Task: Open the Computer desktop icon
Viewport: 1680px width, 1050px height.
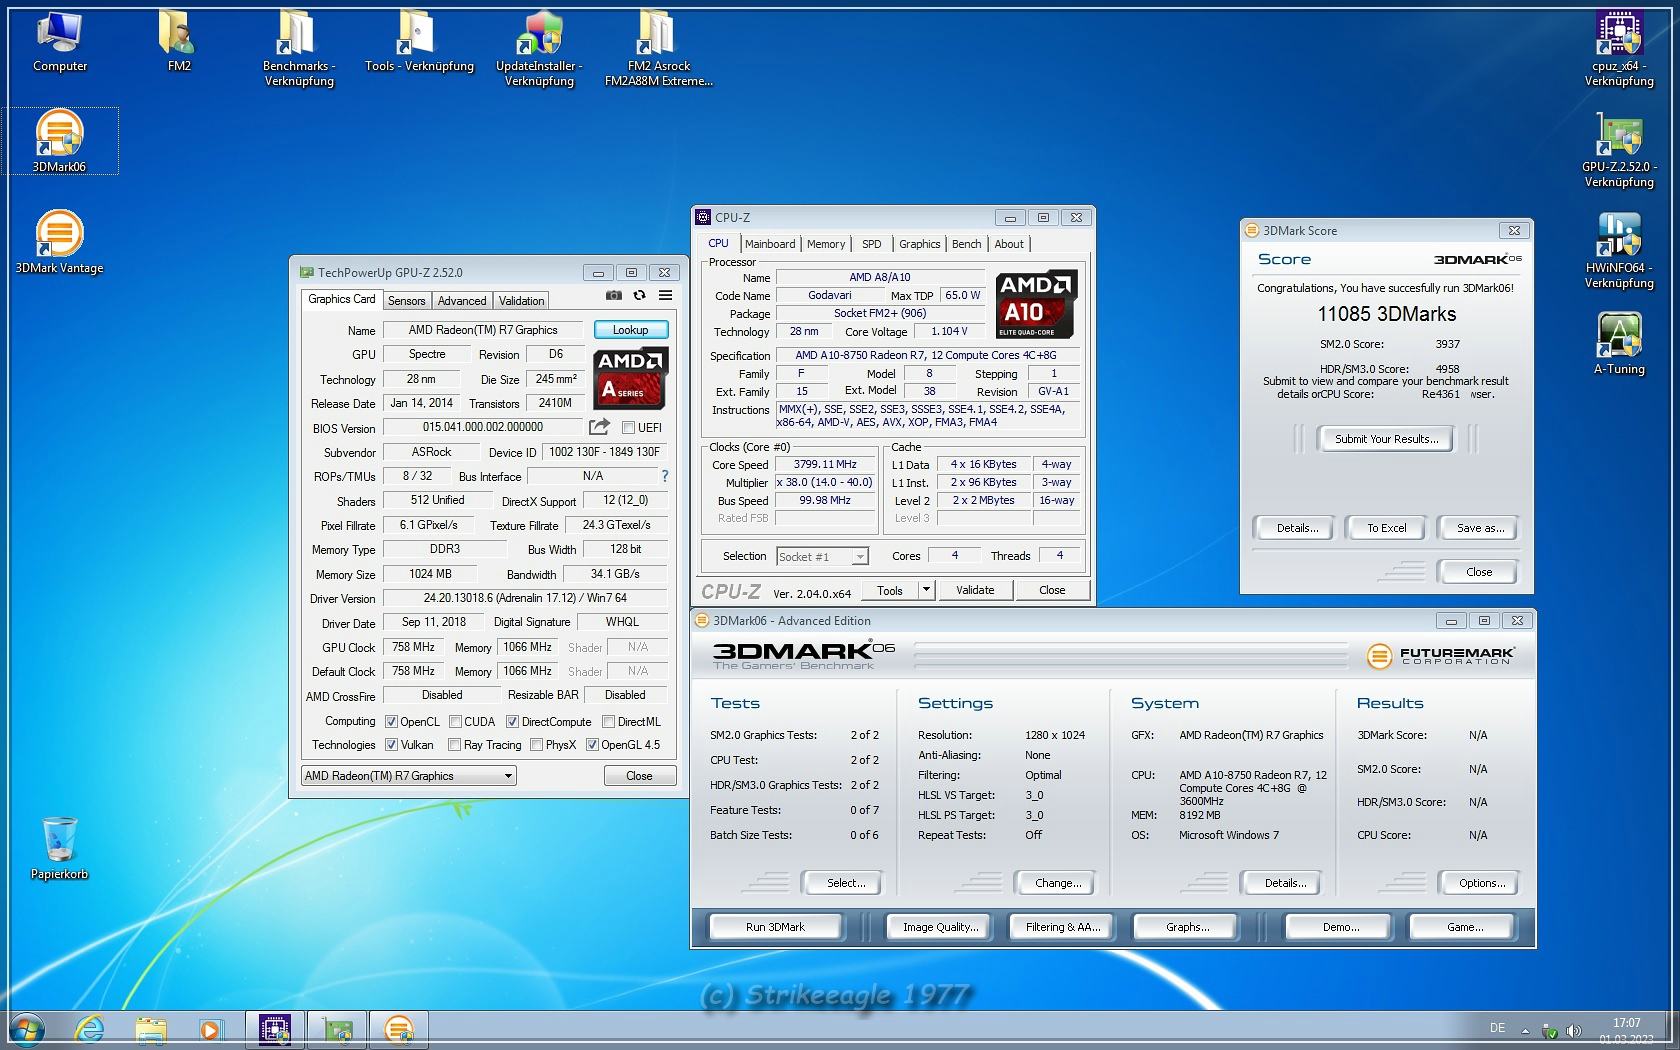Action: click(60, 41)
